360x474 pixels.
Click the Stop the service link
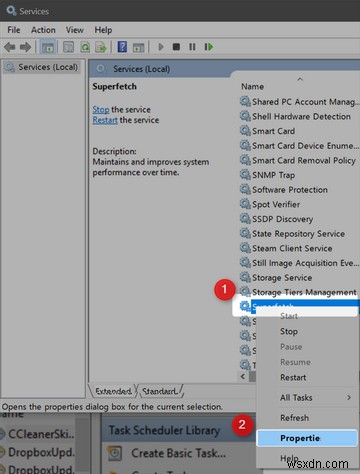[101, 109]
